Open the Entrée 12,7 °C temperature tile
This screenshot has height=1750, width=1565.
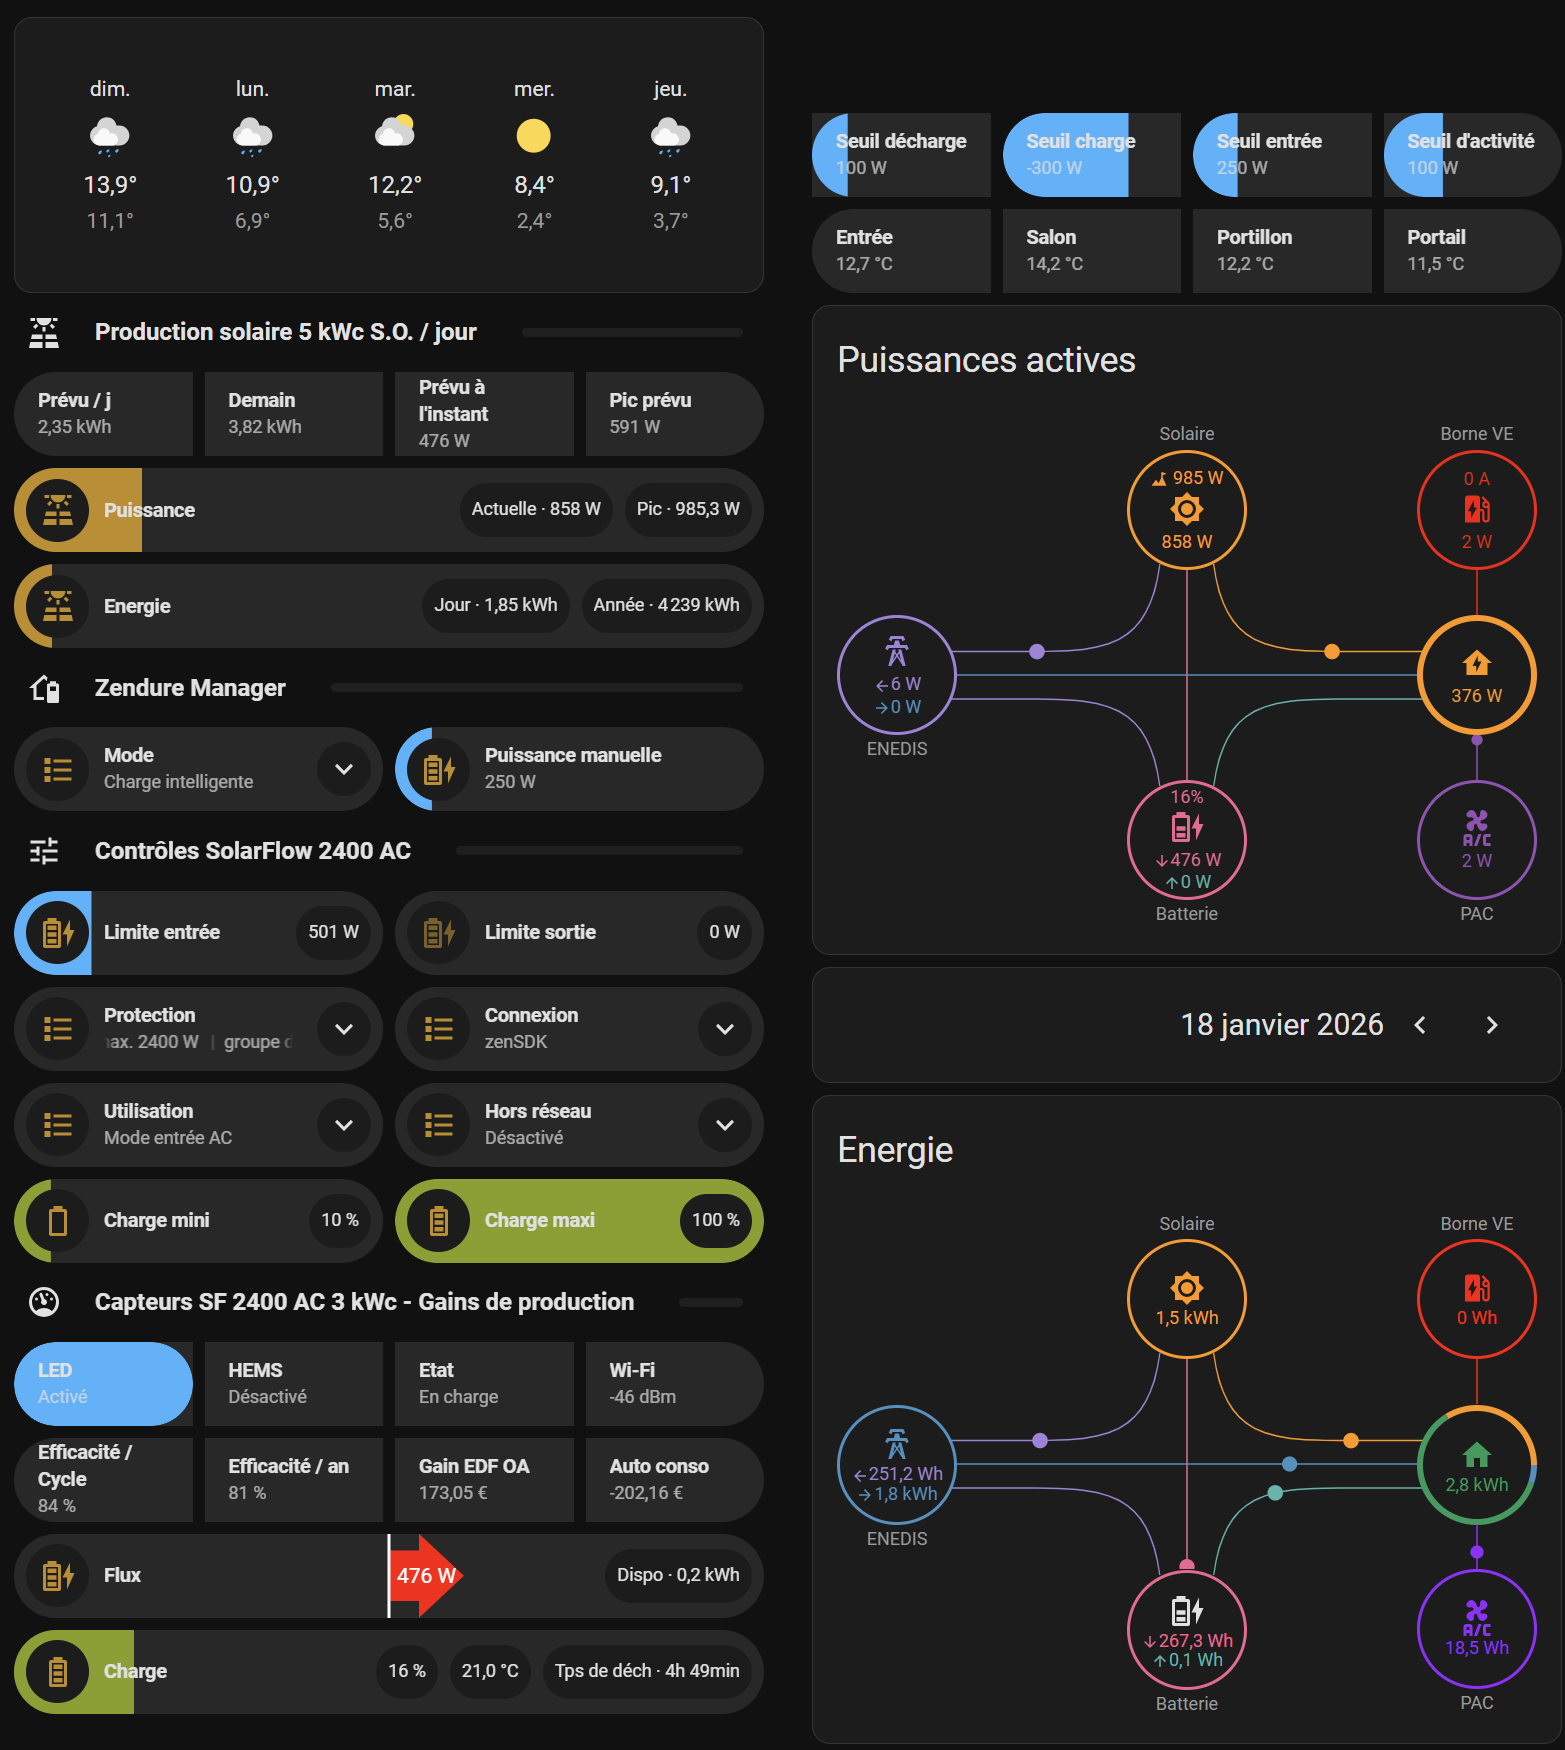click(x=901, y=251)
